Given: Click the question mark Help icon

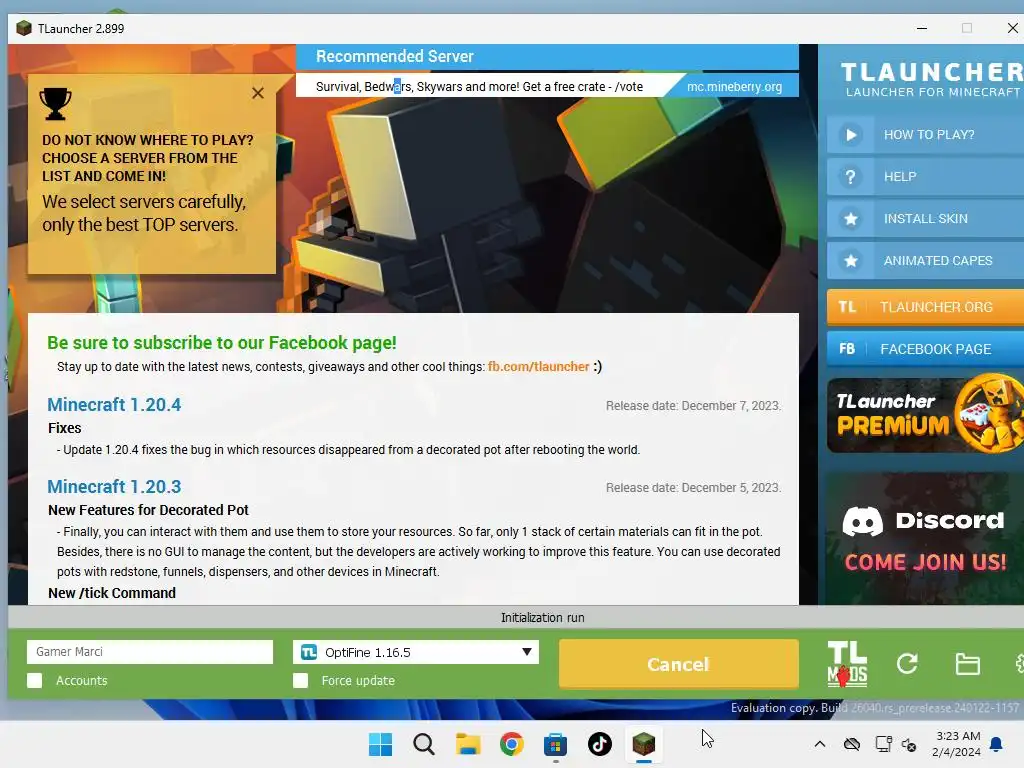Looking at the screenshot, I should click(x=851, y=177).
